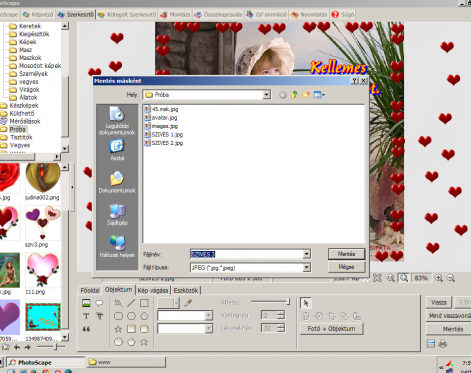Open the view menu icon in save dialog
Screen dimensions: 471x373
point(319,95)
